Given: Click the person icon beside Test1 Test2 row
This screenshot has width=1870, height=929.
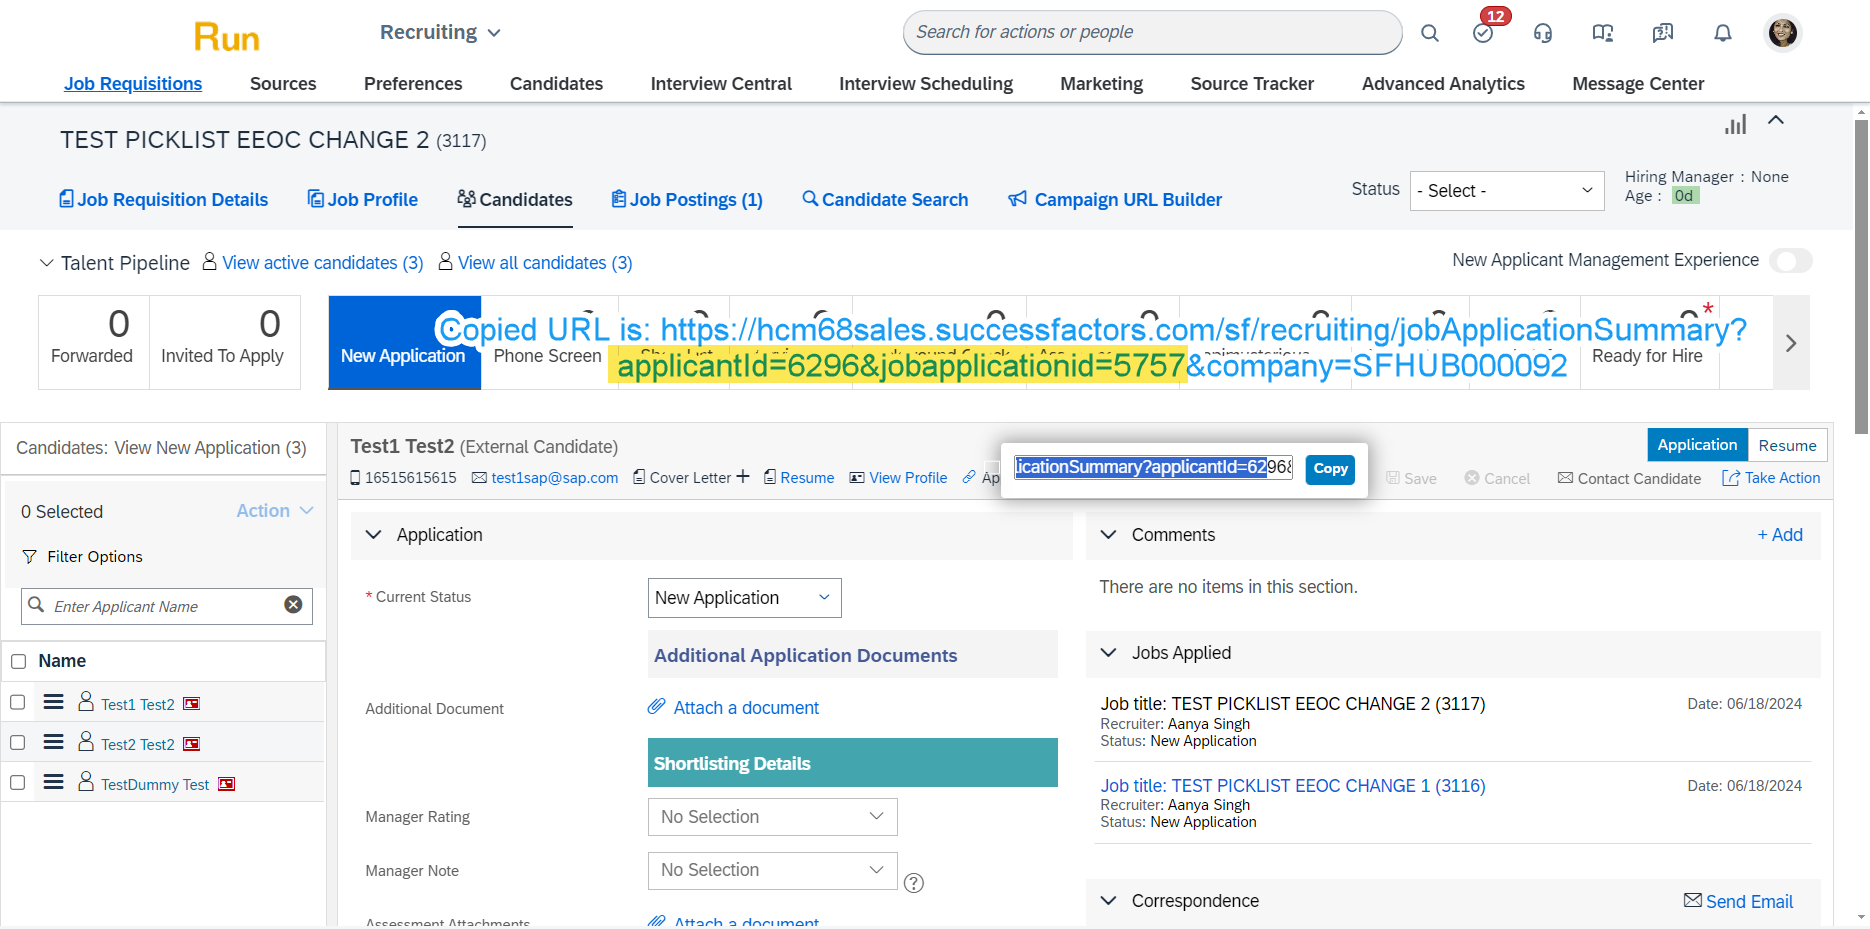Looking at the screenshot, I should 86,701.
